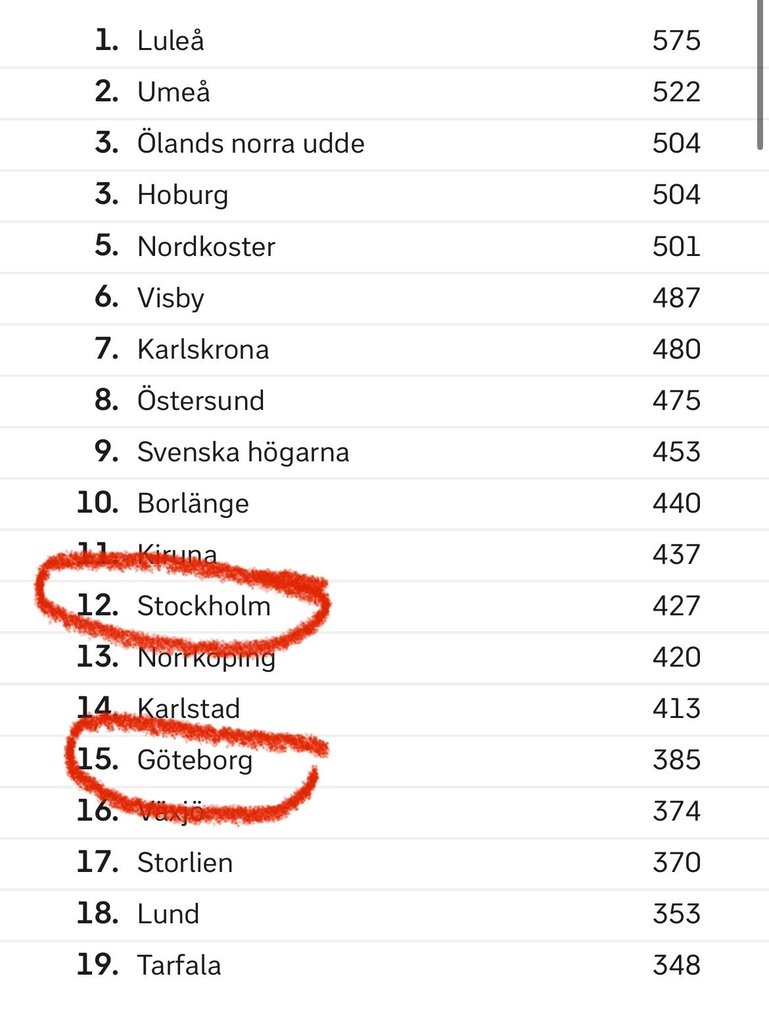Image resolution: width=769 pixels, height=1024 pixels.
Task: Click the Umeå list entry
Action: coord(384,92)
